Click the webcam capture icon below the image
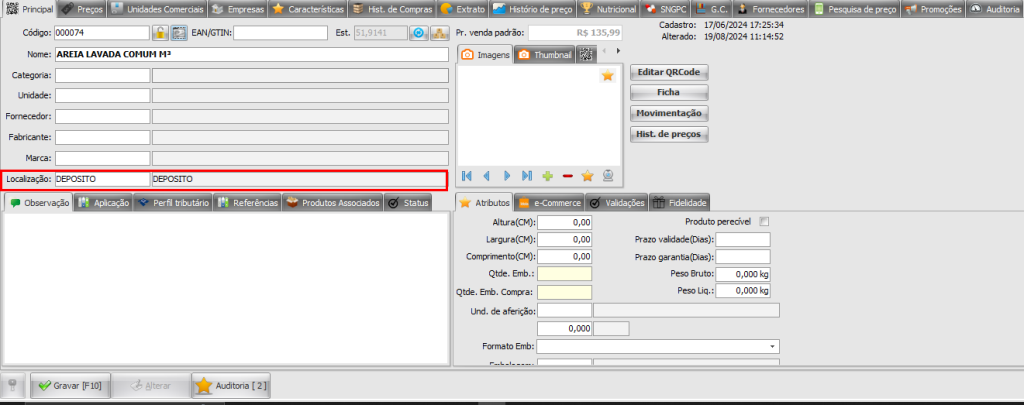 point(607,176)
